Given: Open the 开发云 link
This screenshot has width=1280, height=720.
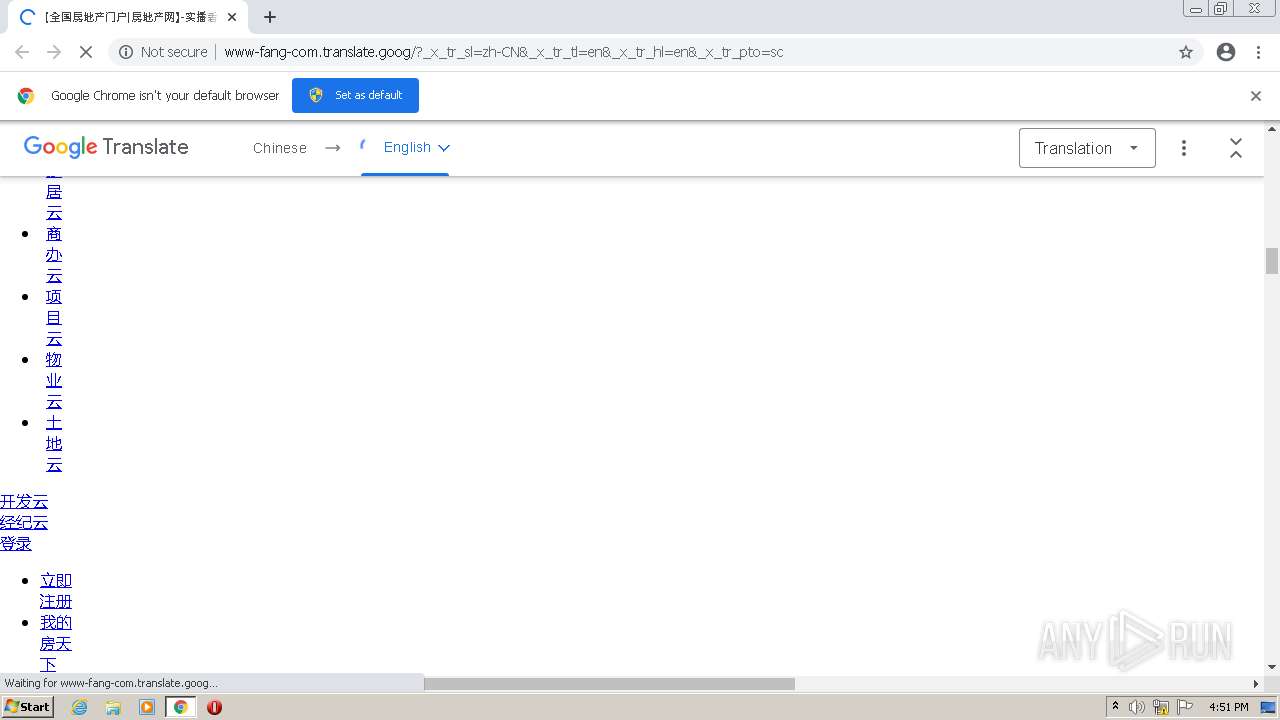Looking at the screenshot, I should click(24, 501).
